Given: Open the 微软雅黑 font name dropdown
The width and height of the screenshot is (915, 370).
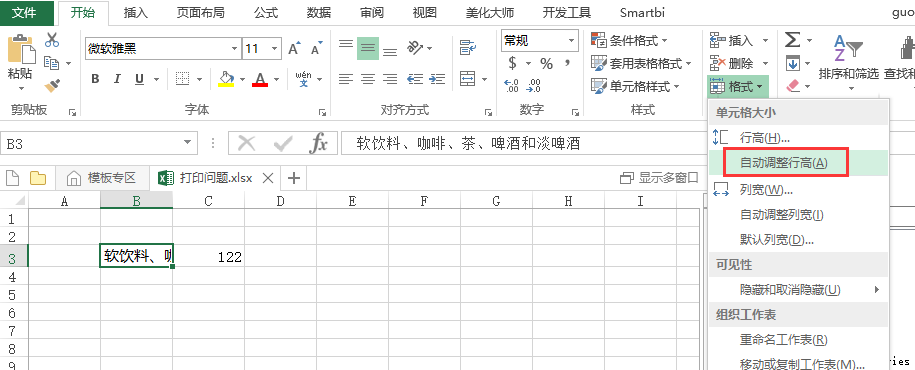Looking at the screenshot, I should click(235, 48).
